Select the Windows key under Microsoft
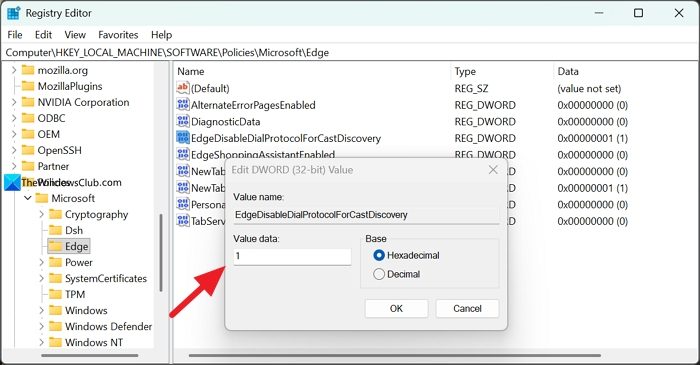The width and height of the screenshot is (700, 365). (x=86, y=311)
